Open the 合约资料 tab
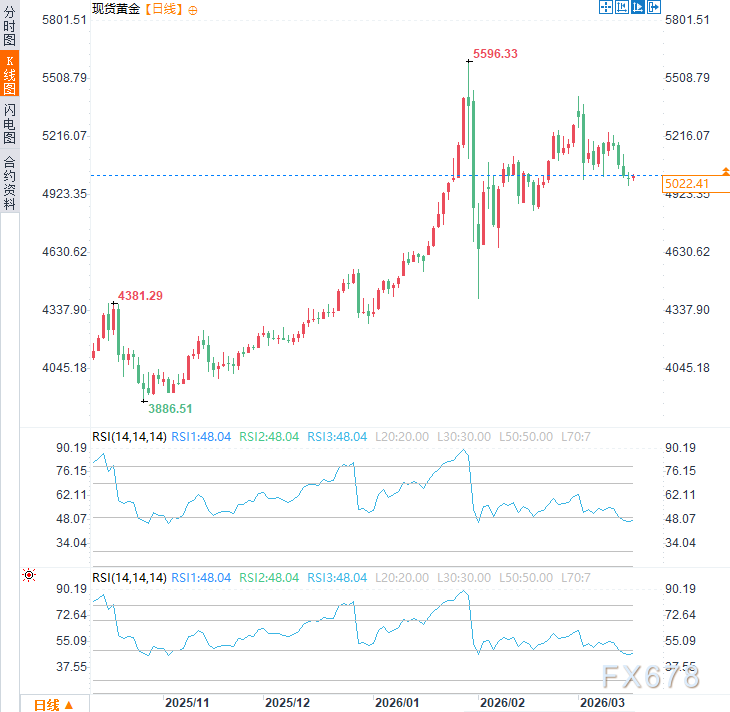The height and width of the screenshot is (712, 730). click(9, 181)
